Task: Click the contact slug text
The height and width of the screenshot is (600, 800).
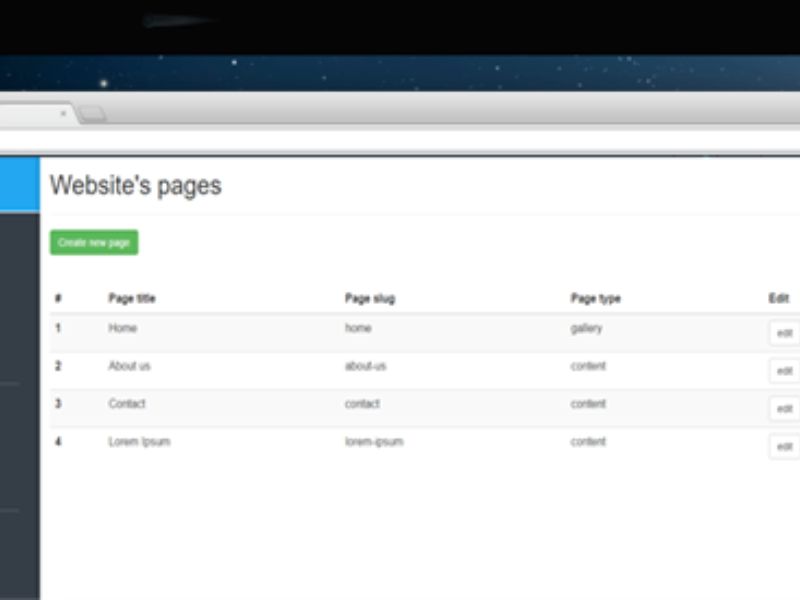Action: [362, 404]
